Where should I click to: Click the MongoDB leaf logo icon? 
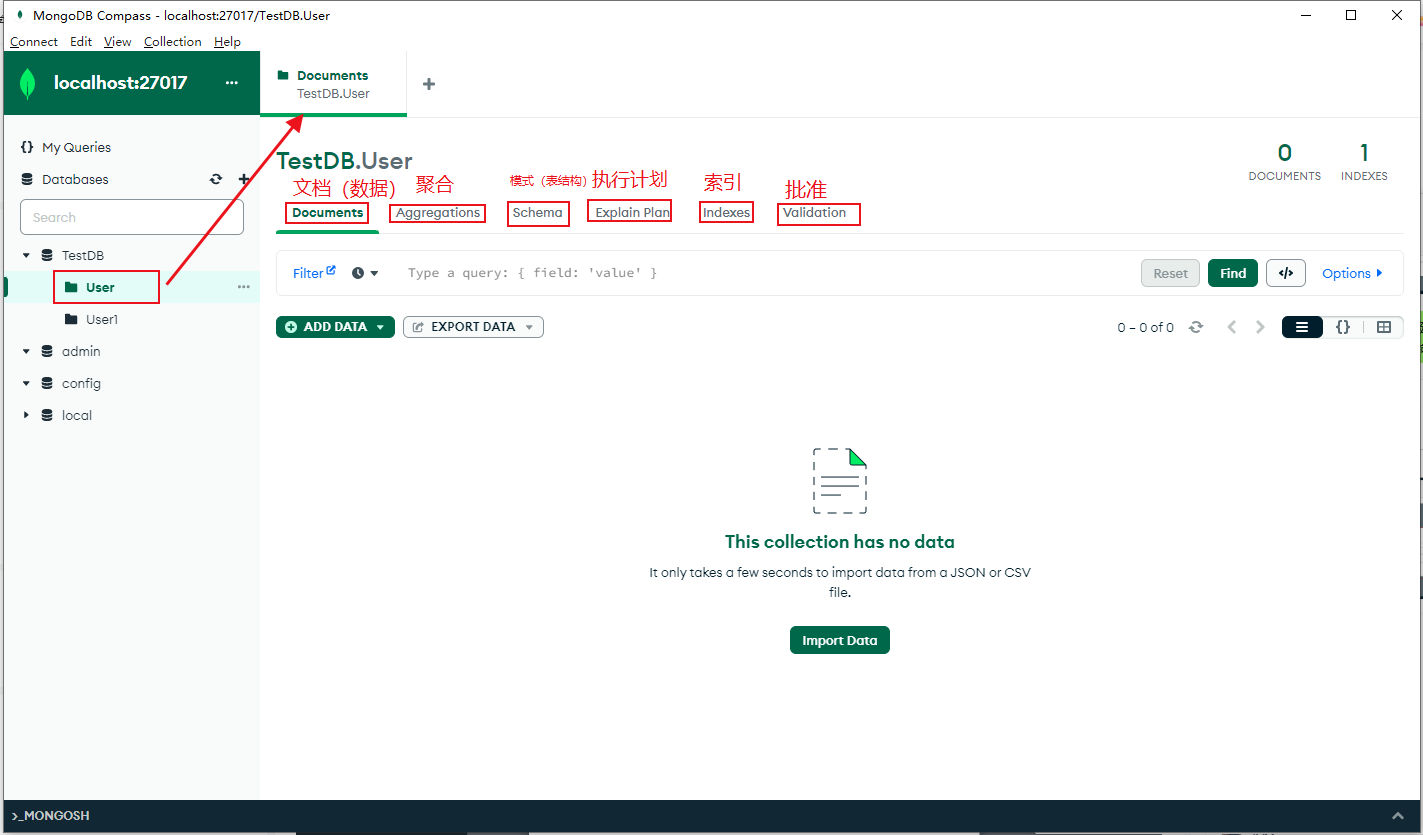tap(28, 83)
